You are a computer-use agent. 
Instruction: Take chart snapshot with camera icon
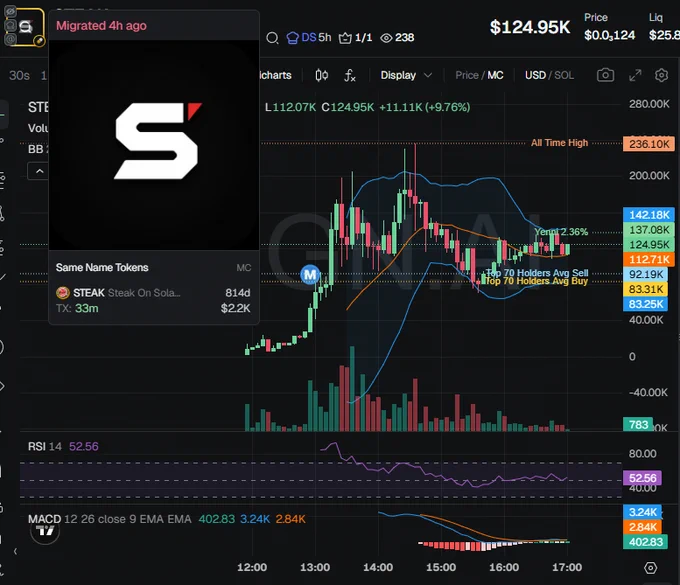(605, 75)
